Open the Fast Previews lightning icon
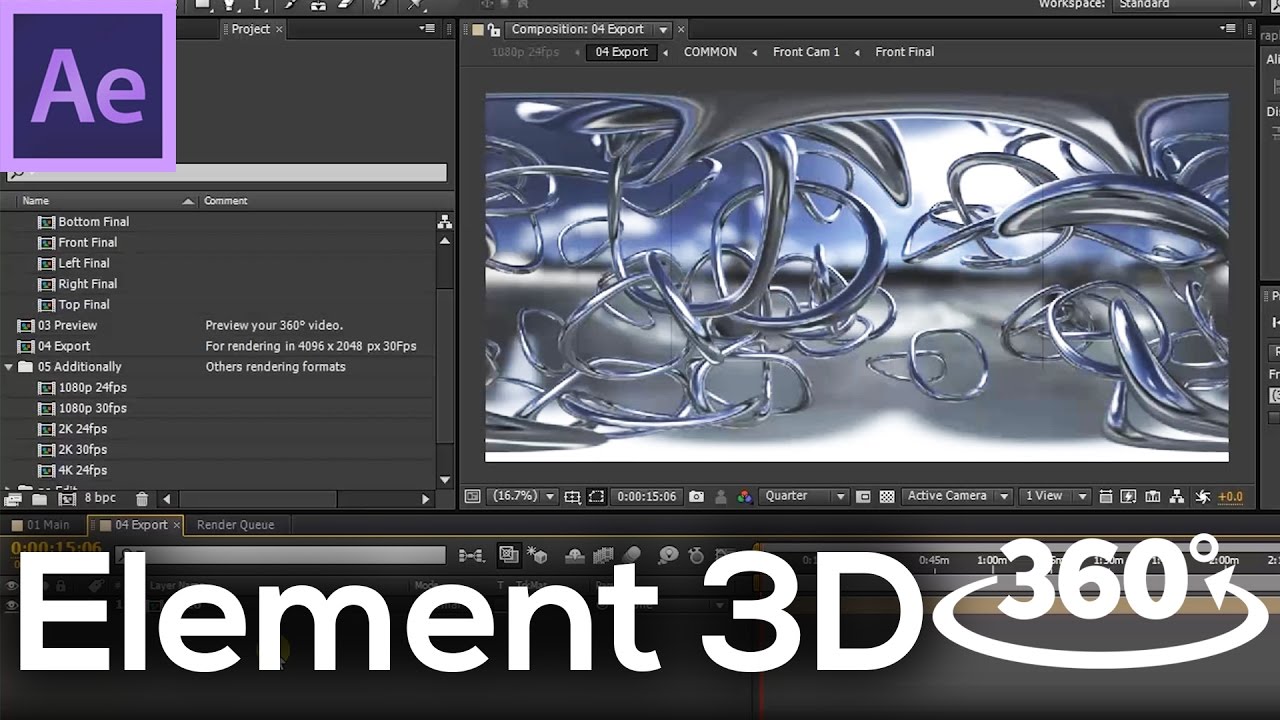The image size is (1280, 720). (1128, 496)
